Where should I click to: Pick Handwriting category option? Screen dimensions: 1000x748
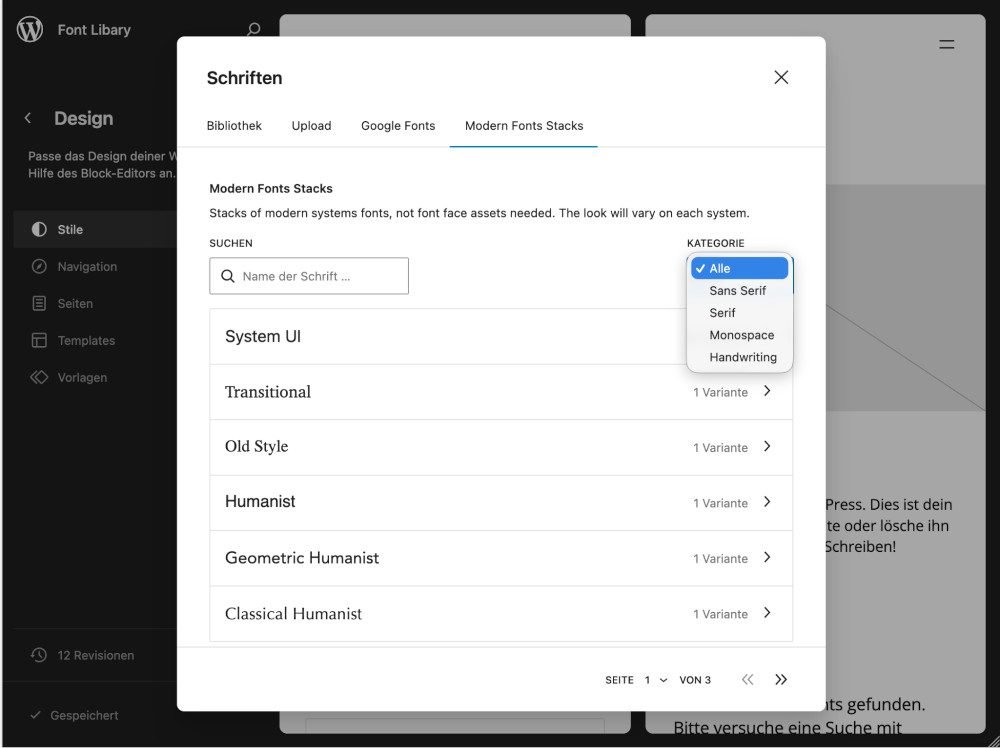tap(742, 357)
